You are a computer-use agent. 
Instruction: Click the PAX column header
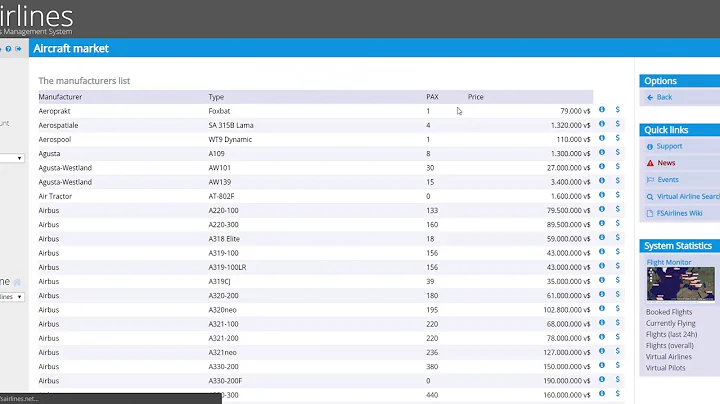coord(432,97)
